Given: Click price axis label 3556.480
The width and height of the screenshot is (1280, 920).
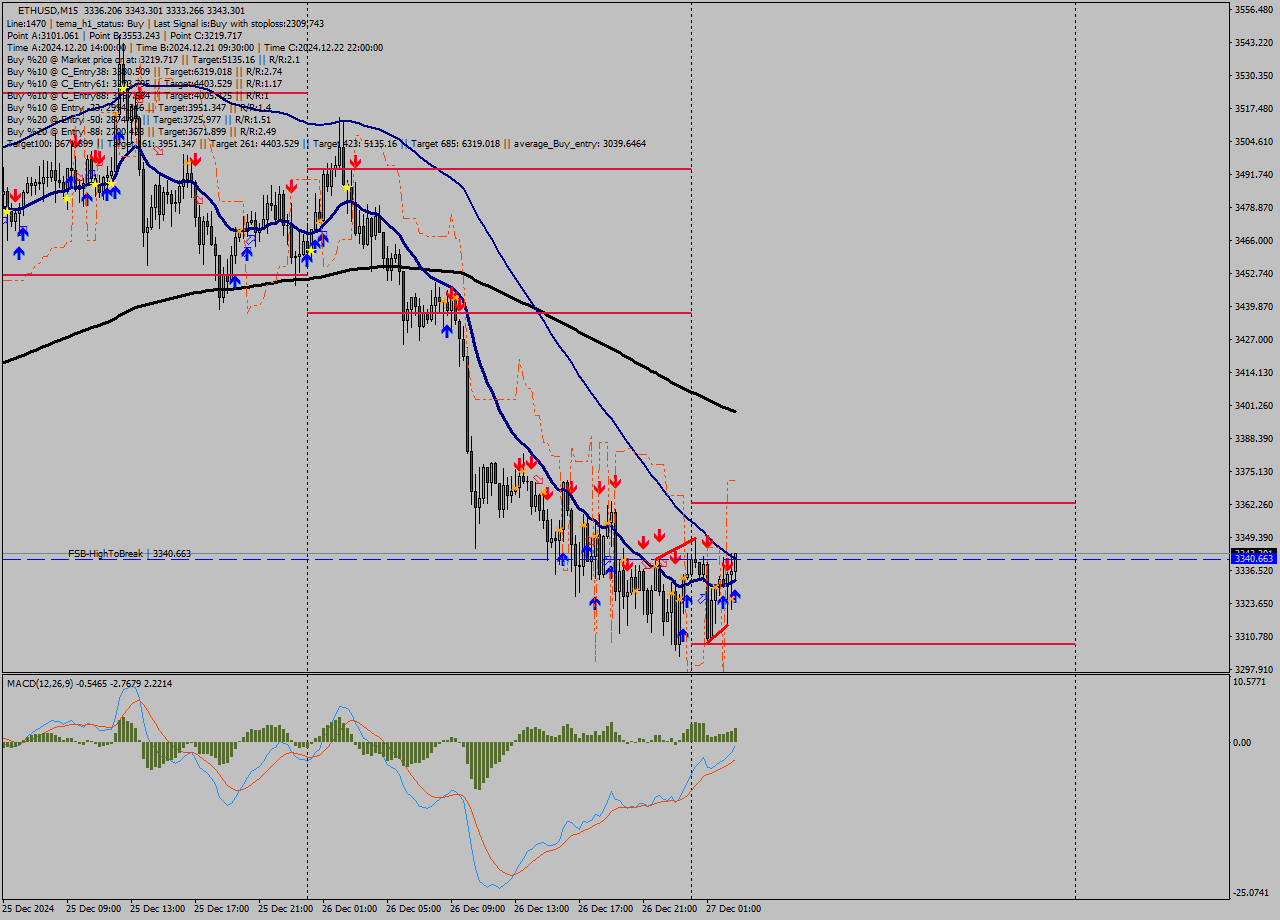Looking at the screenshot, I should [1254, 10].
